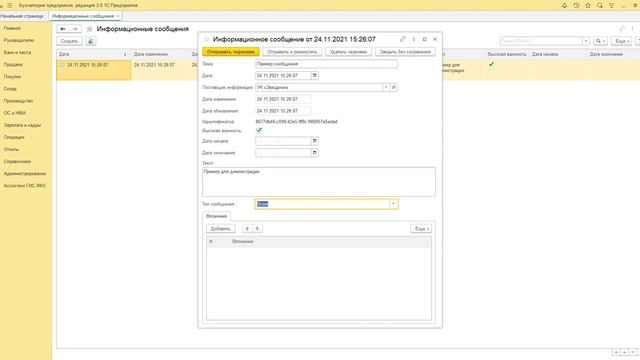Open Отчеты section in sidebar
640x360 pixels.
pos(11,149)
